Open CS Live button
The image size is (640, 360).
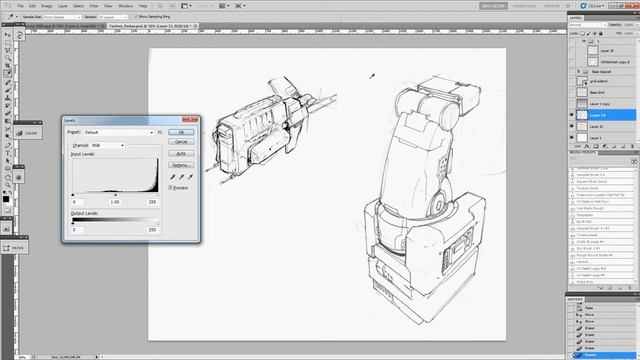point(593,6)
